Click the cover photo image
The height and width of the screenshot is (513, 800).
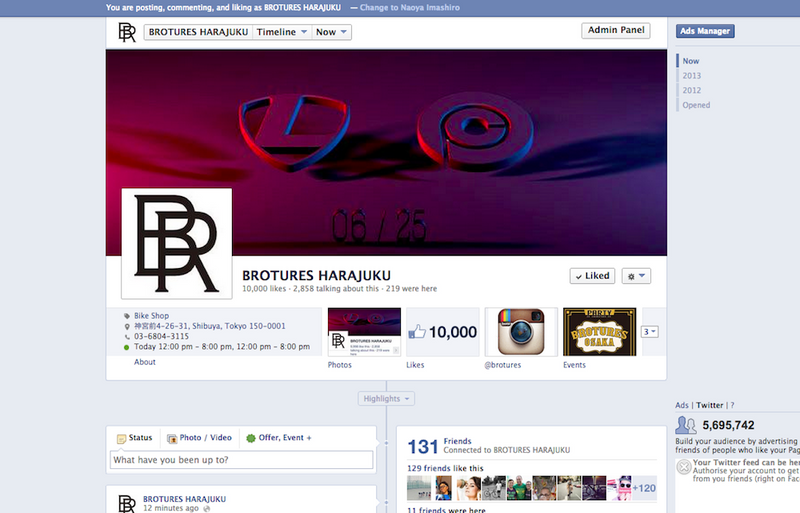(386, 153)
